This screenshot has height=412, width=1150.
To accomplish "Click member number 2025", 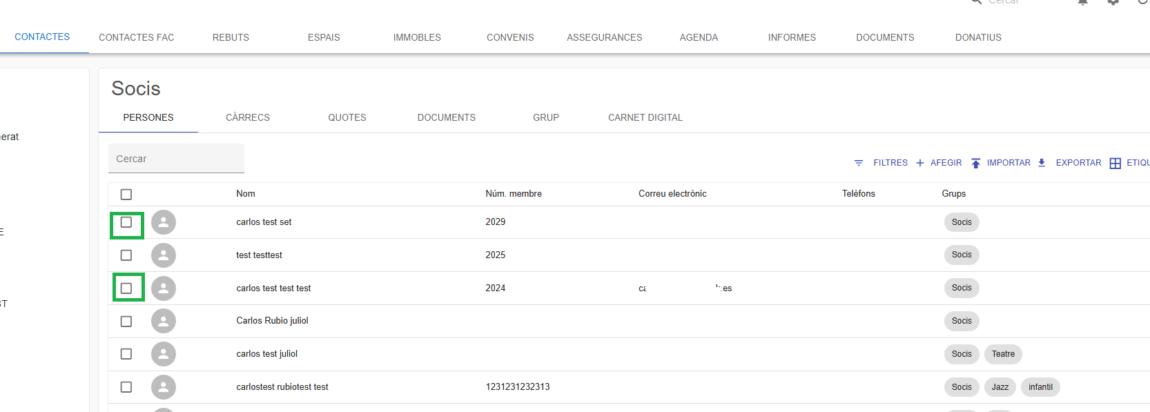I will point(495,255).
